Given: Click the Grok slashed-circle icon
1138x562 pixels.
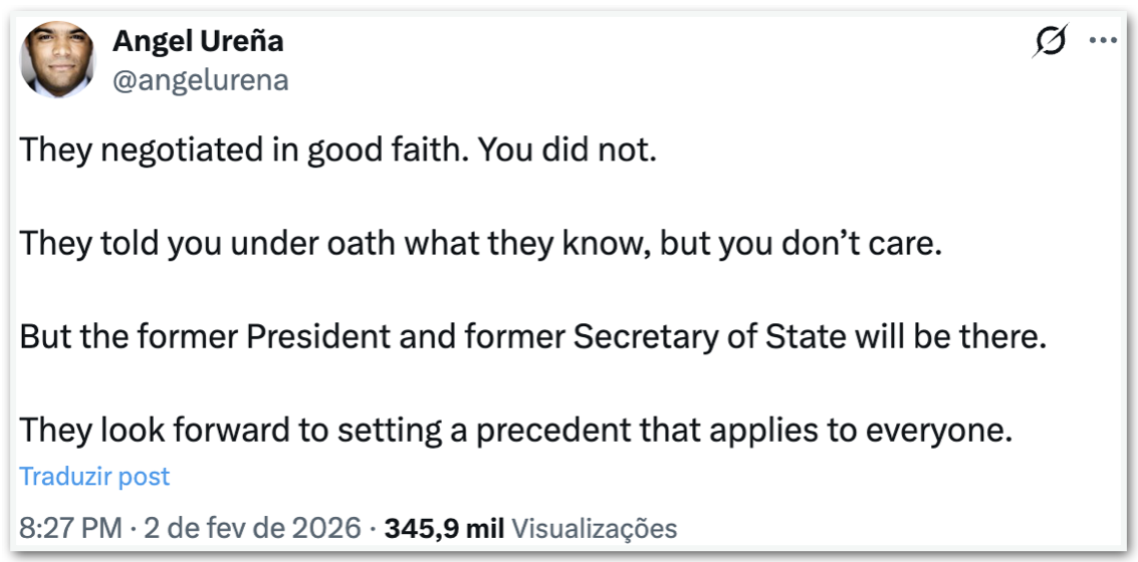Looking at the screenshot, I should click(1051, 42).
